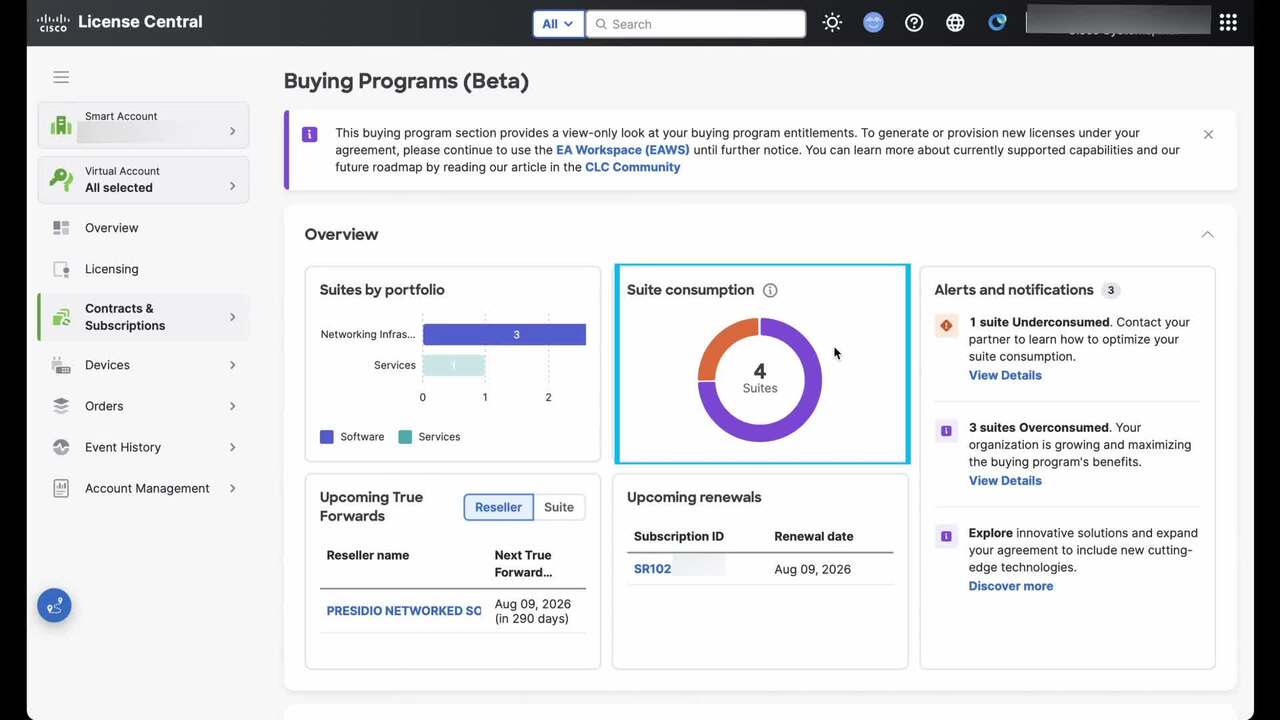Click View Details for Underconsumed suite

[1005, 375]
